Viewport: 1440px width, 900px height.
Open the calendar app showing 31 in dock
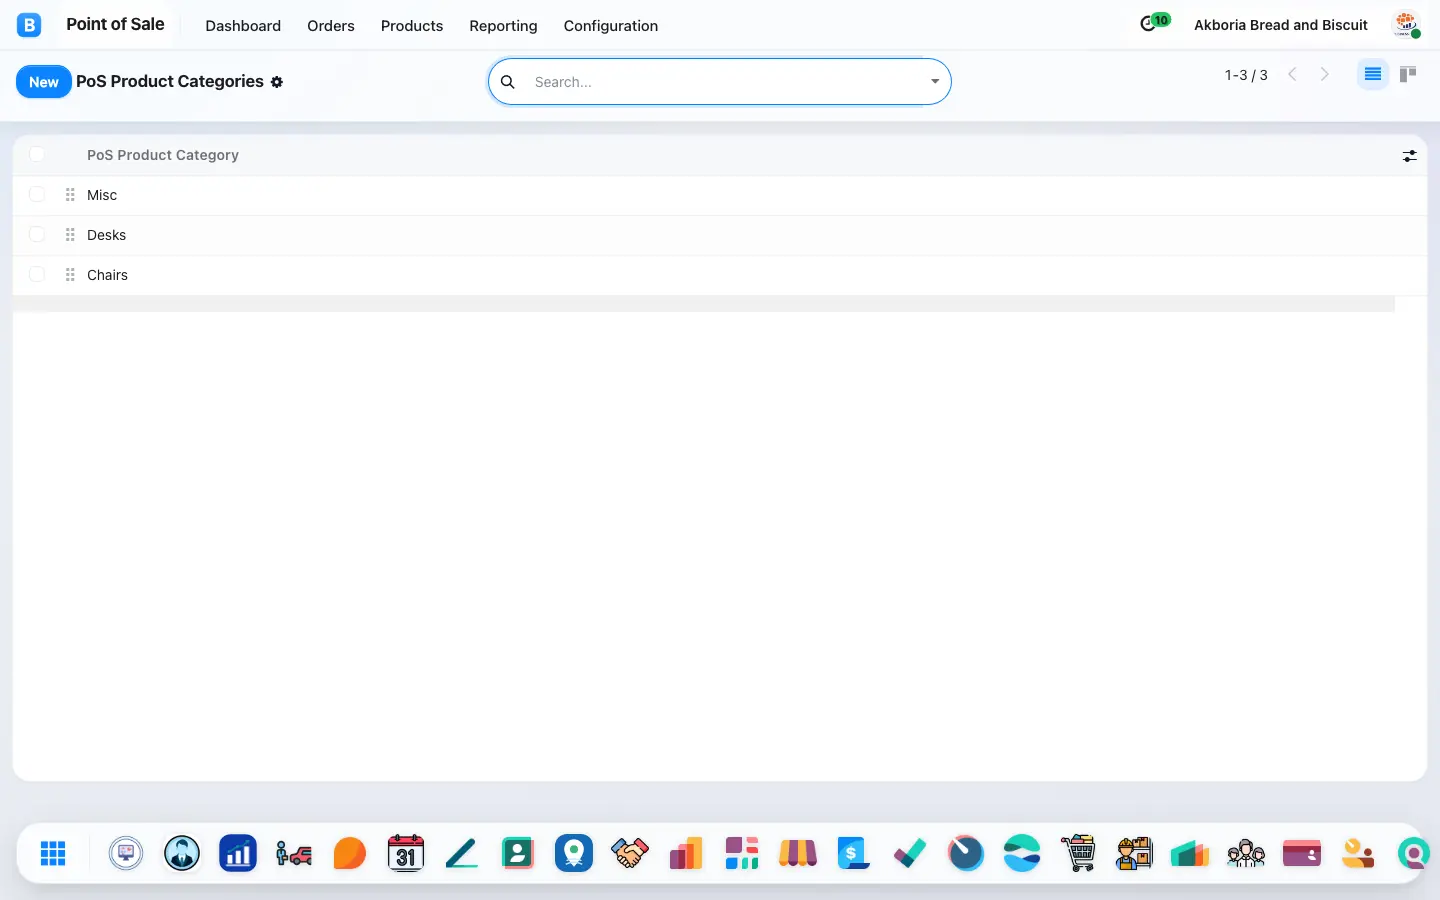coord(406,853)
